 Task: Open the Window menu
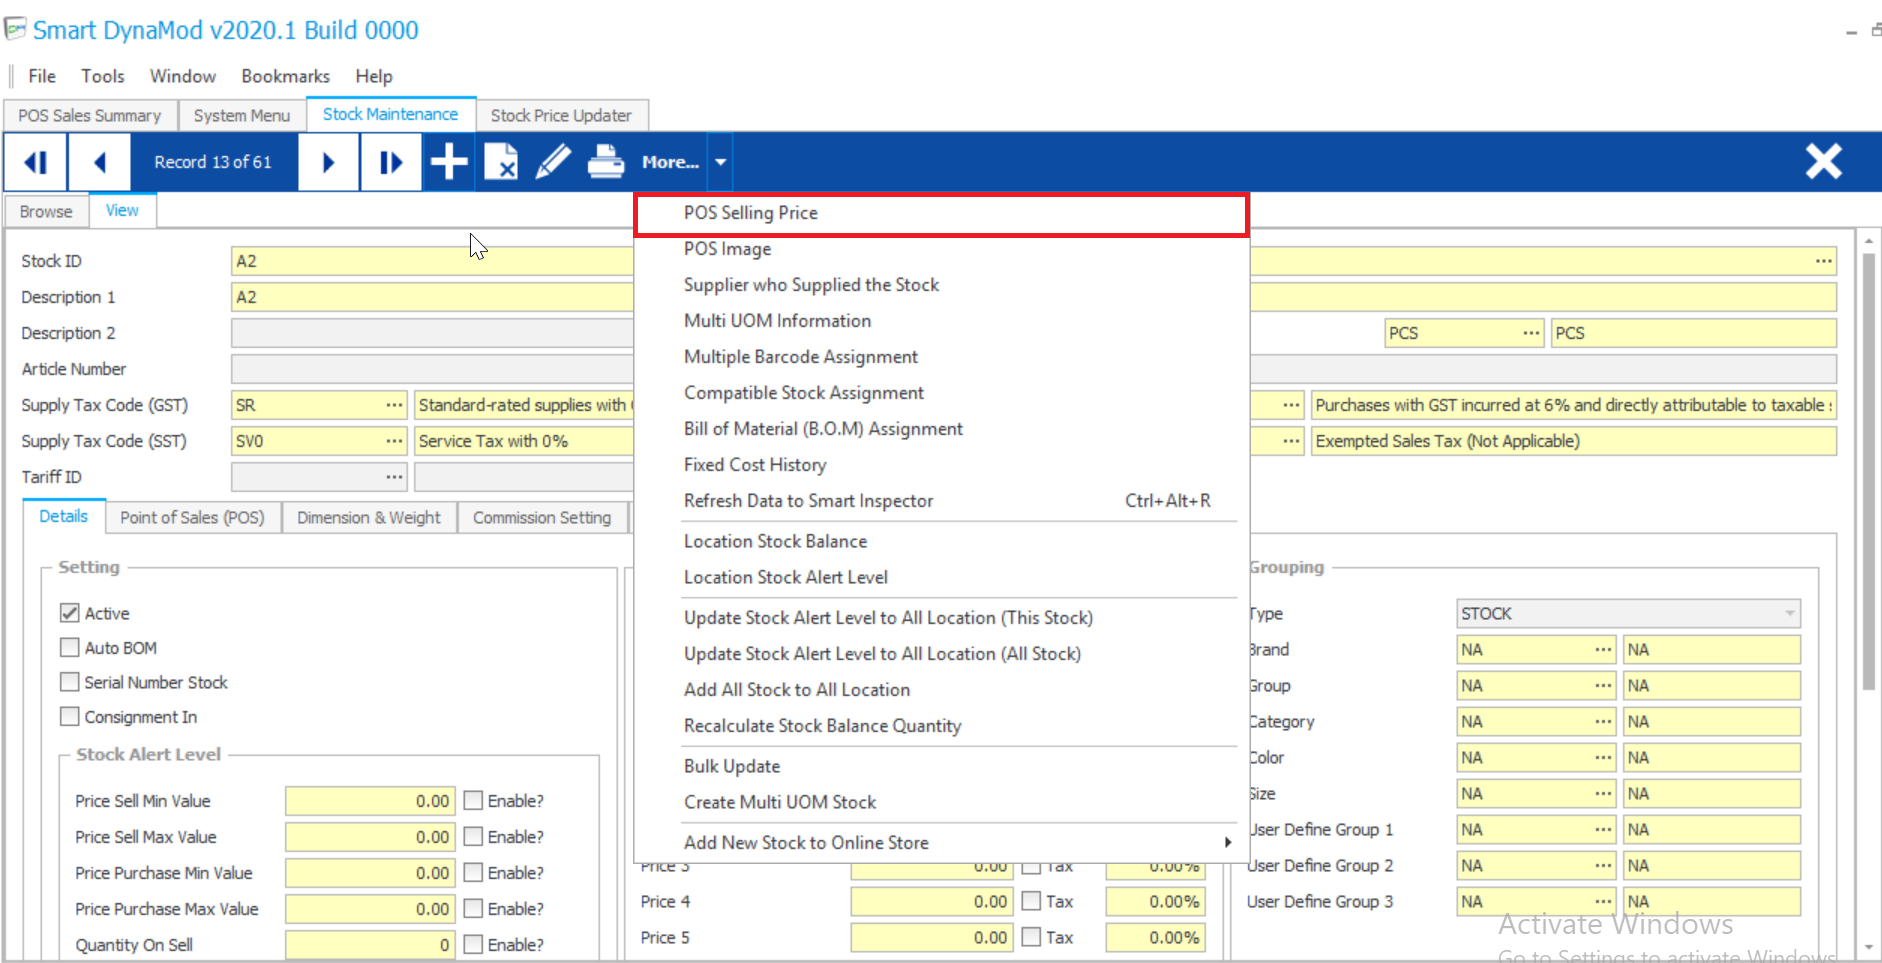click(x=183, y=76)
